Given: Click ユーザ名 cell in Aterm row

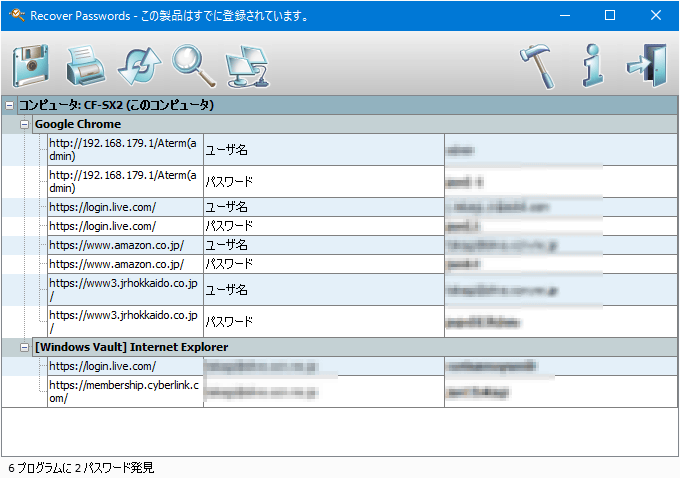Looking at the screenshot, I should (324, 150).
